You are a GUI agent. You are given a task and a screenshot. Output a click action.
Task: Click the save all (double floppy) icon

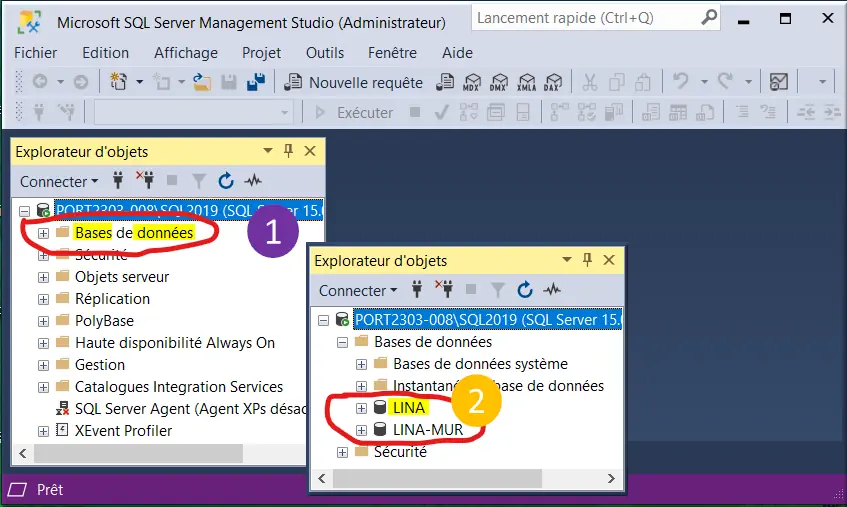point(256,82)
